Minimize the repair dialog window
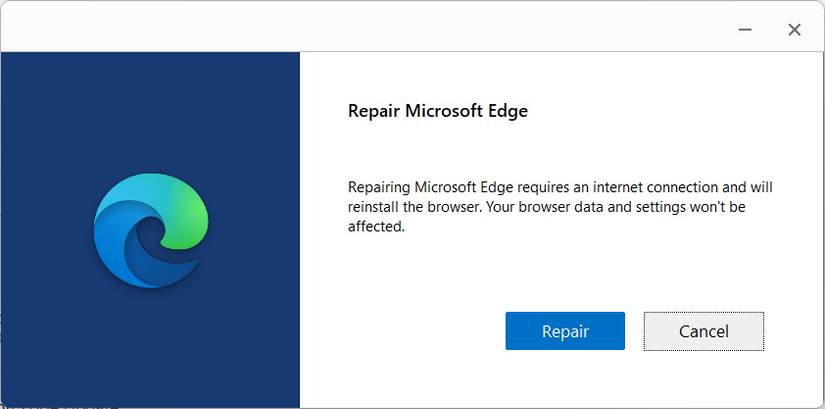825x409 pixels. click(x=745, y=30)
